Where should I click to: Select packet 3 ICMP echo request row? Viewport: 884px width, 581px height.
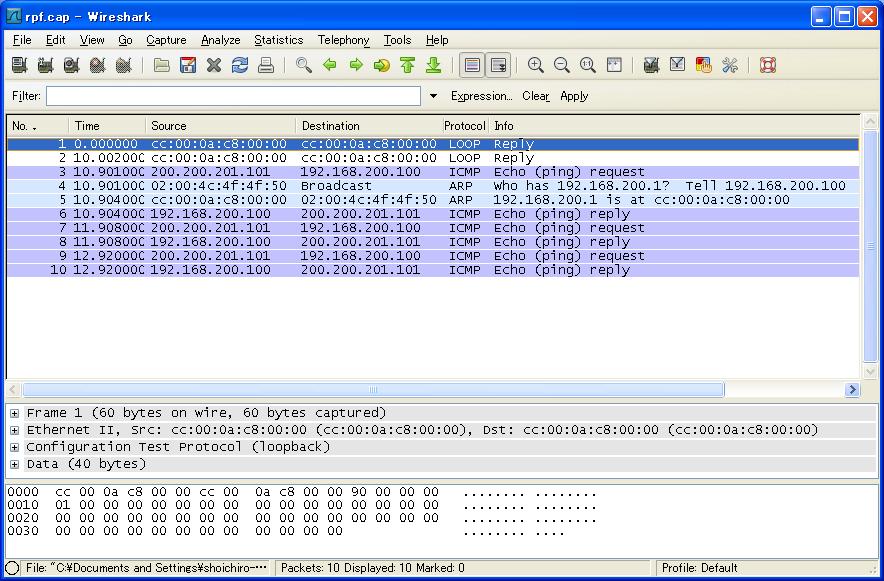click(x=433, y=172)
